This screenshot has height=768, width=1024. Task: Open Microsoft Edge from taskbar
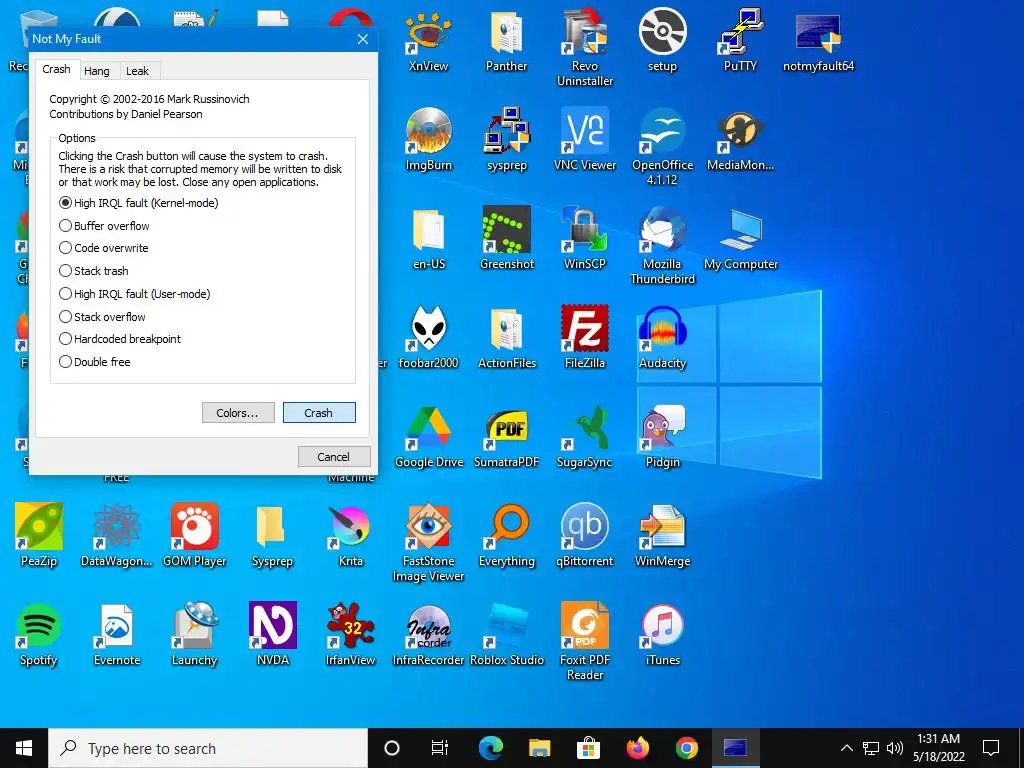coord(491,748)
